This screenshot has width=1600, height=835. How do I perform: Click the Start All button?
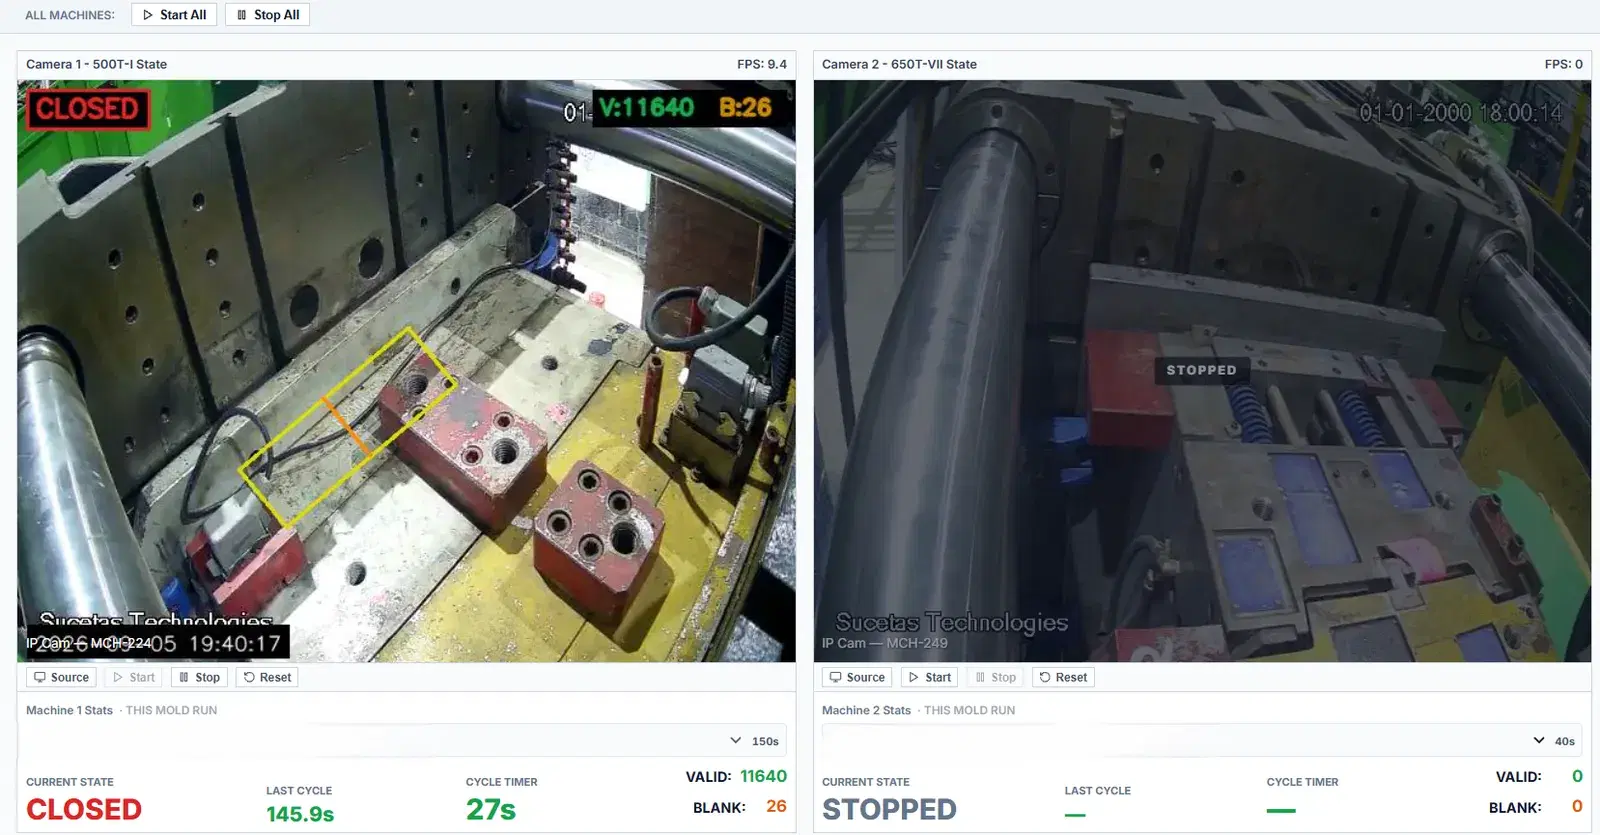174,15
